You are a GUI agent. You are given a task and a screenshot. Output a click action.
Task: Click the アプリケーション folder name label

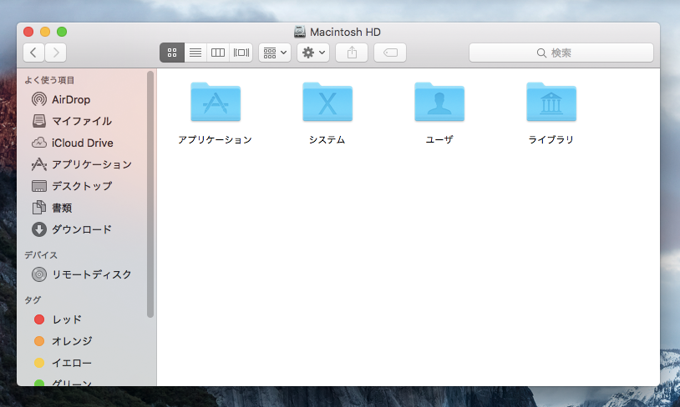(215, 140)
